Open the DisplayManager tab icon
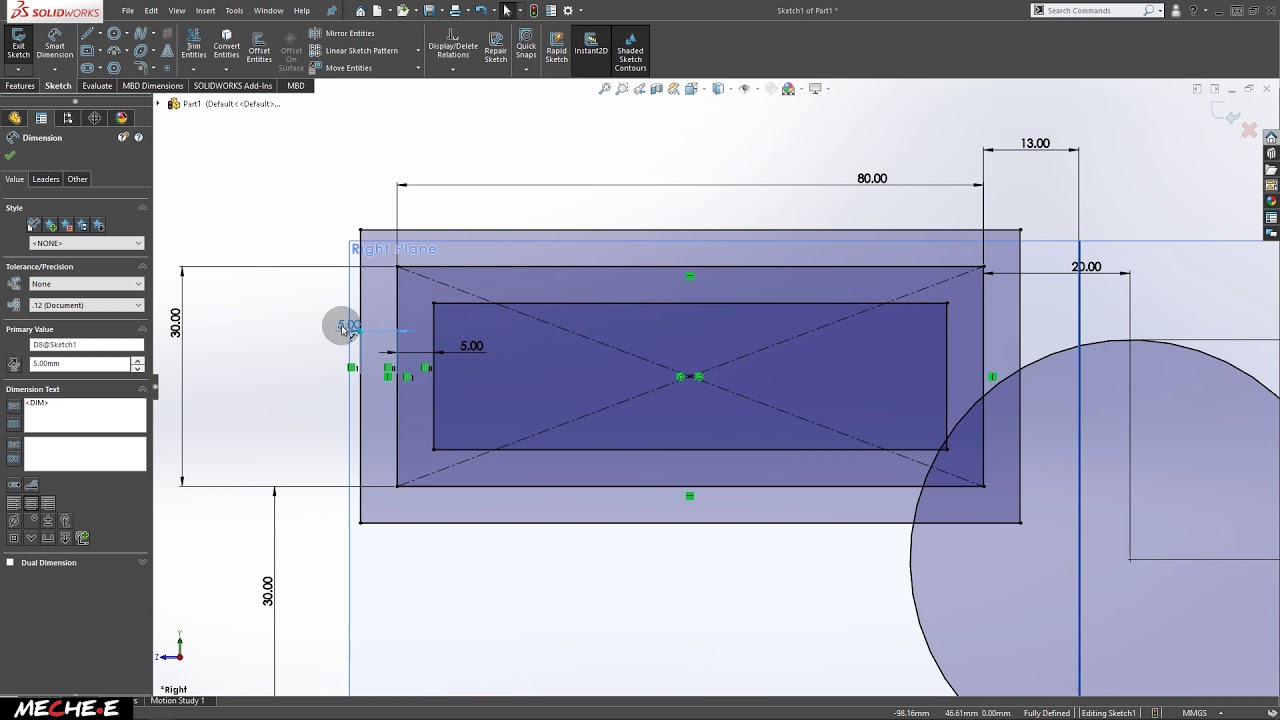 [x=122, y=118]
